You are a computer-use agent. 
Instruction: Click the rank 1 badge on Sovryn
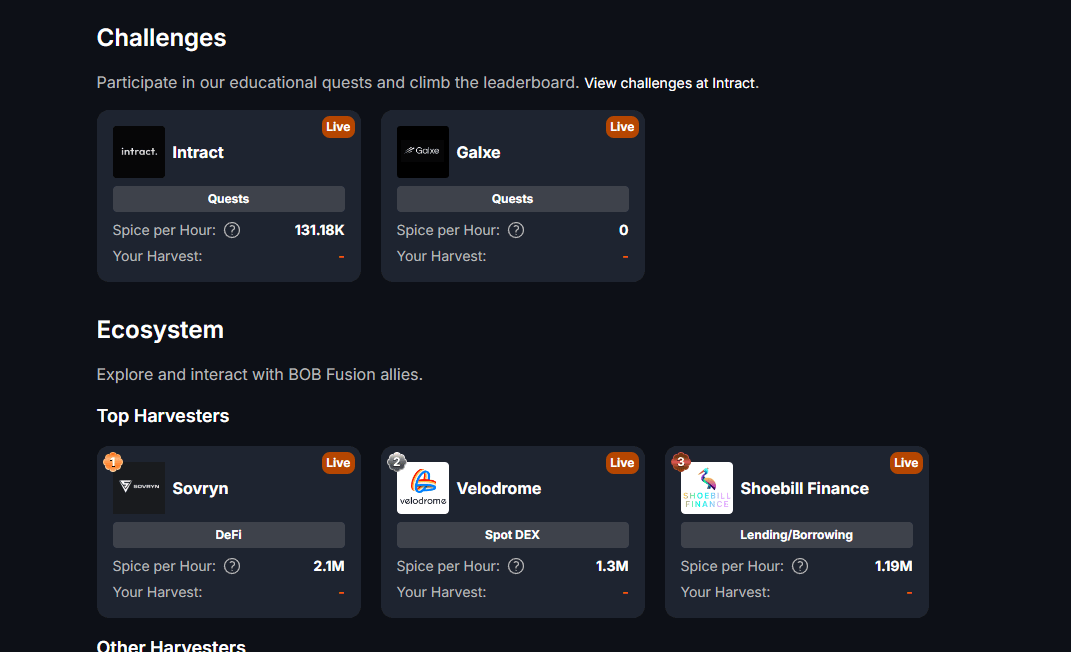point(113,462)
